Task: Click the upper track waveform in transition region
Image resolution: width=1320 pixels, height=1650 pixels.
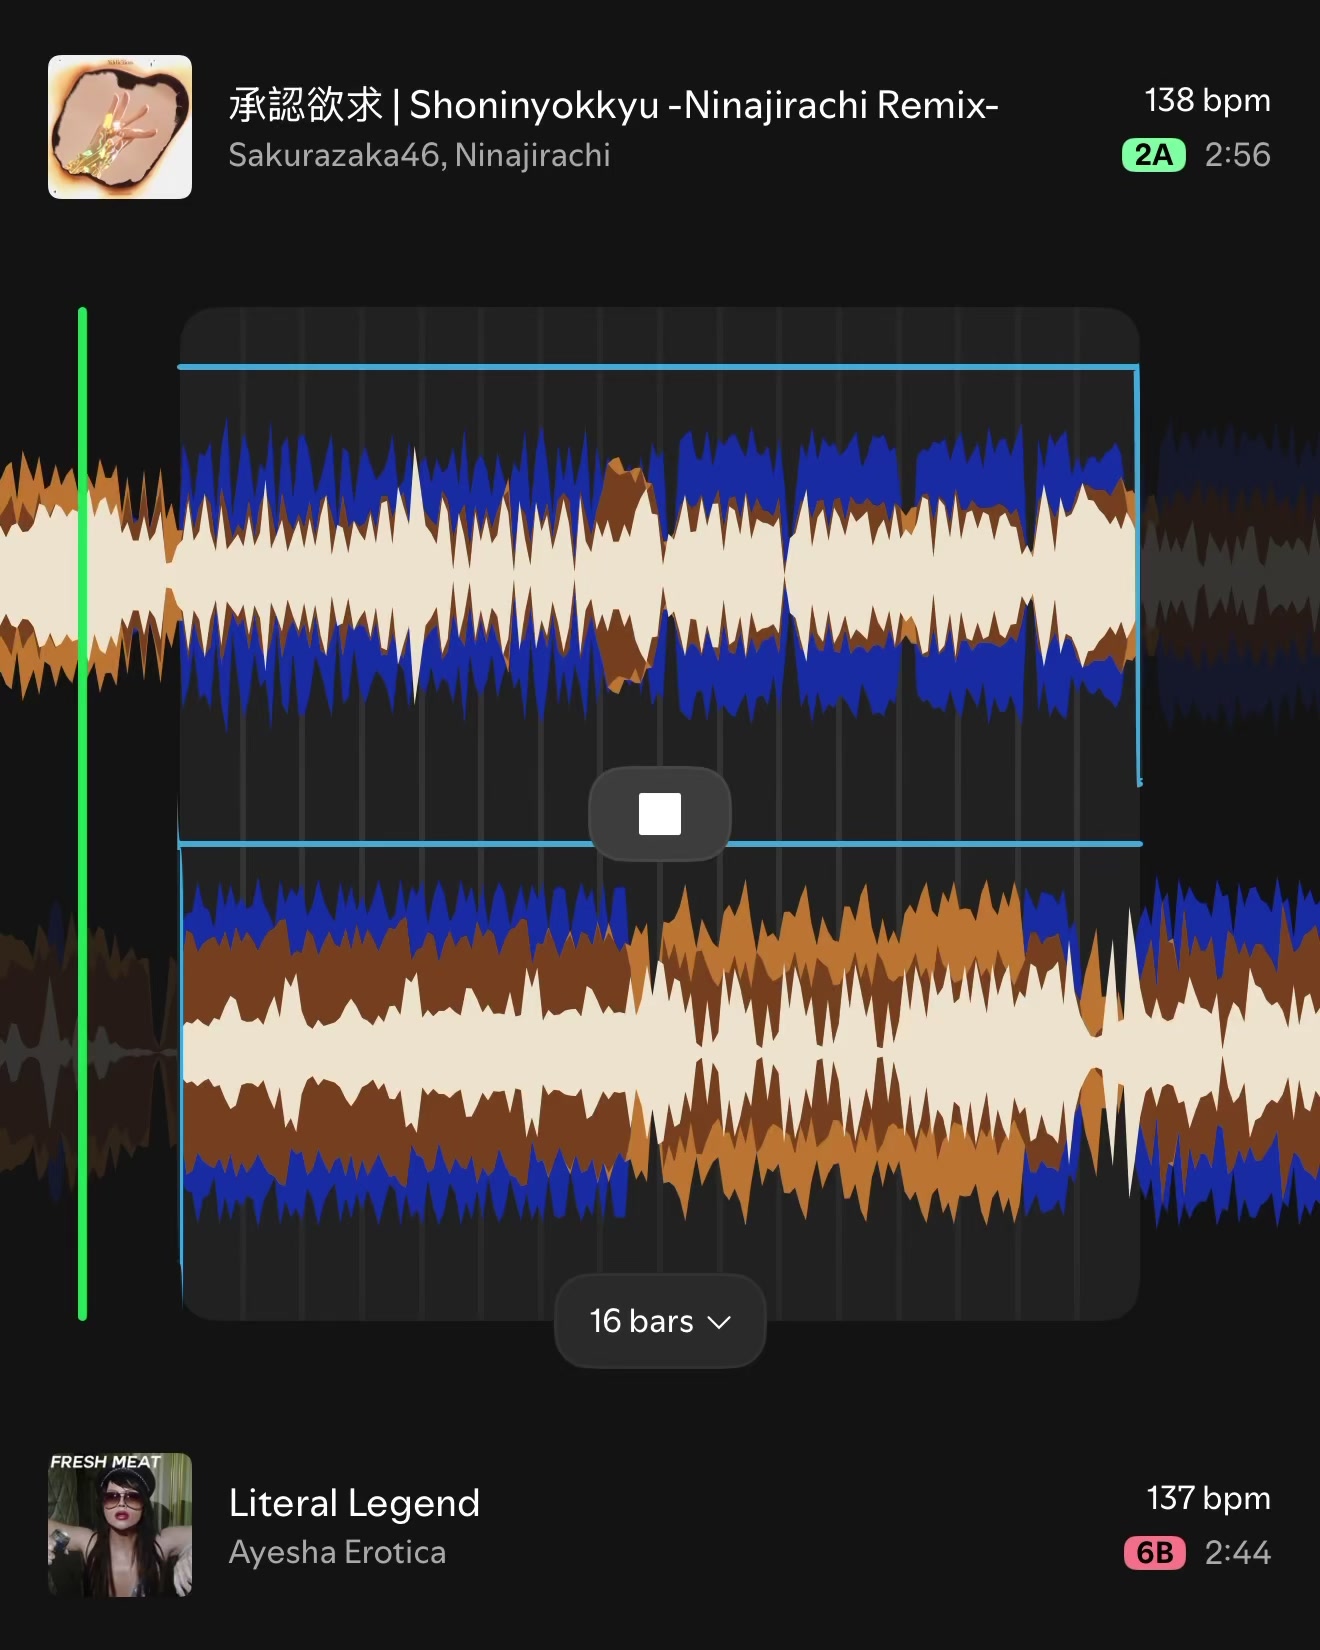Action: click(x=658, y=573)
